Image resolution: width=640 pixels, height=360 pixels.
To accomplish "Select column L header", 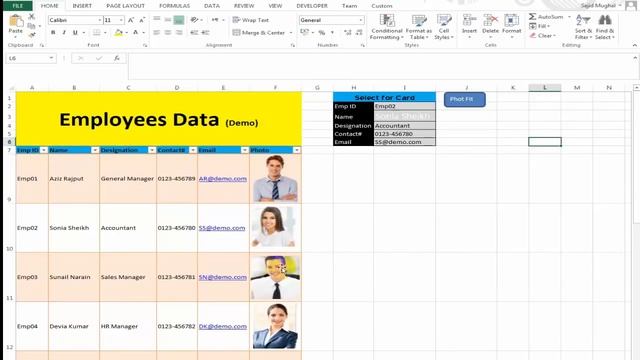I will (x=544, y=87).
